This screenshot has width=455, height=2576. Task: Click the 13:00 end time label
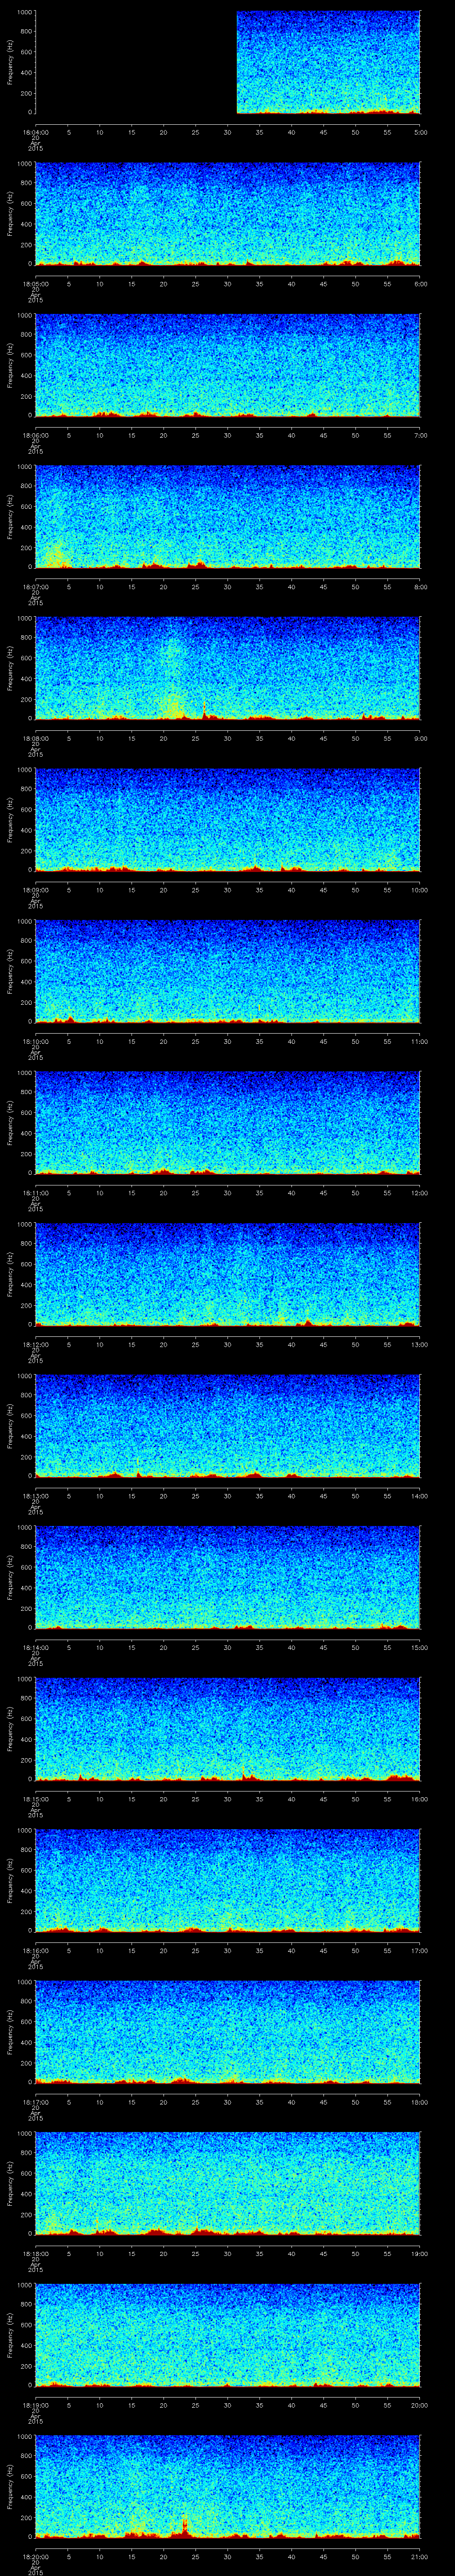419,1344
